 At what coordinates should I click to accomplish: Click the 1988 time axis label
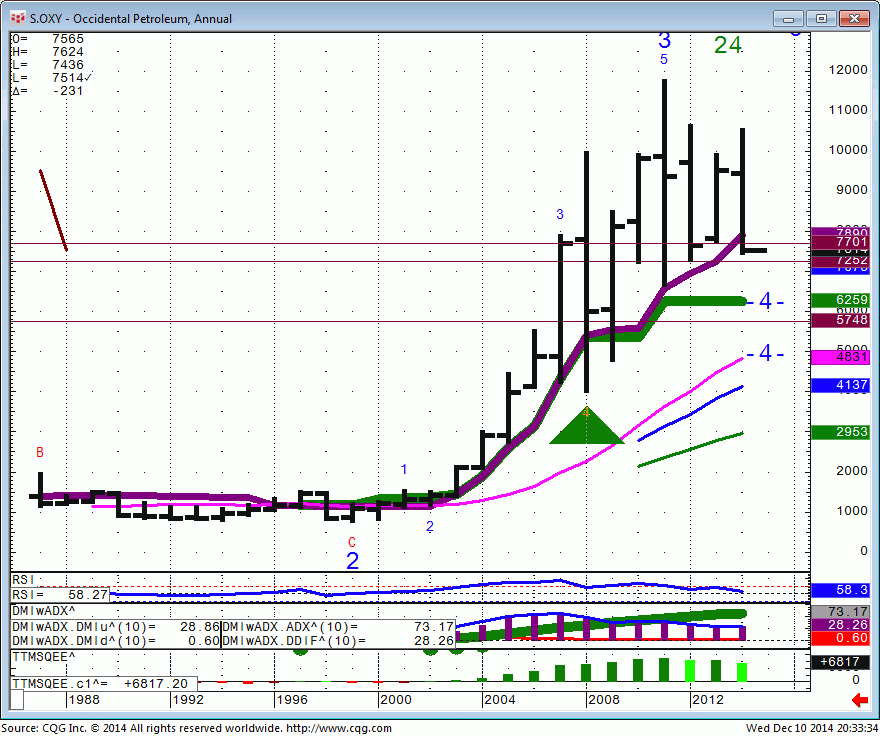coord(84,700)
